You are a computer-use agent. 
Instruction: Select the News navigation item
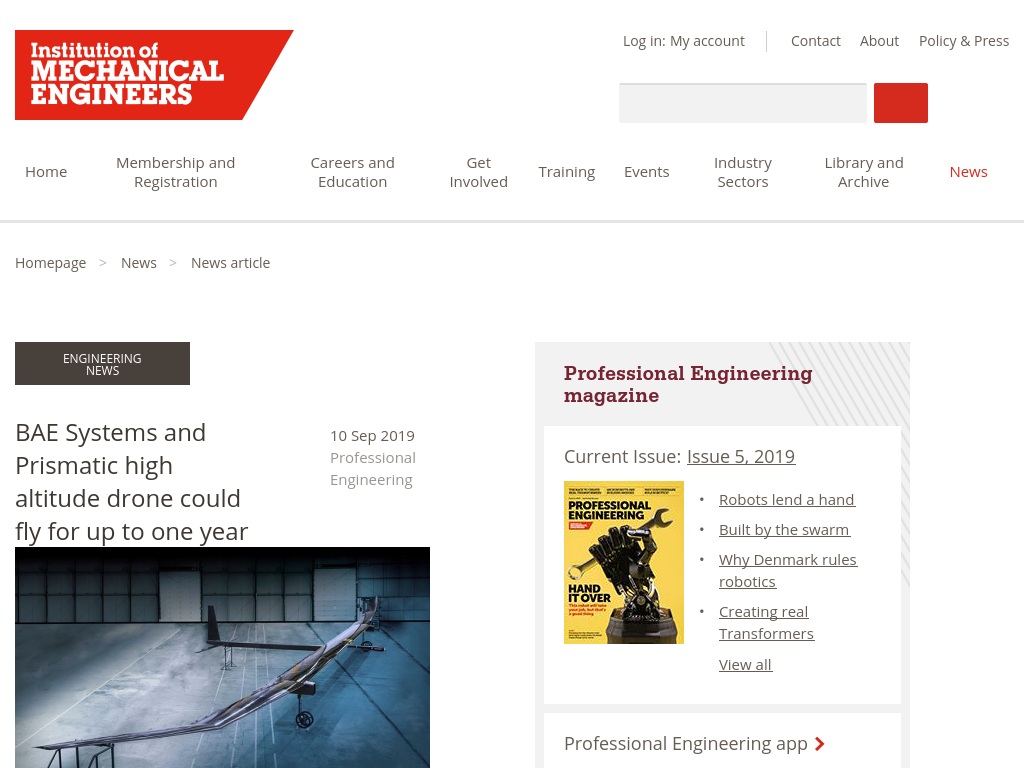968,172
